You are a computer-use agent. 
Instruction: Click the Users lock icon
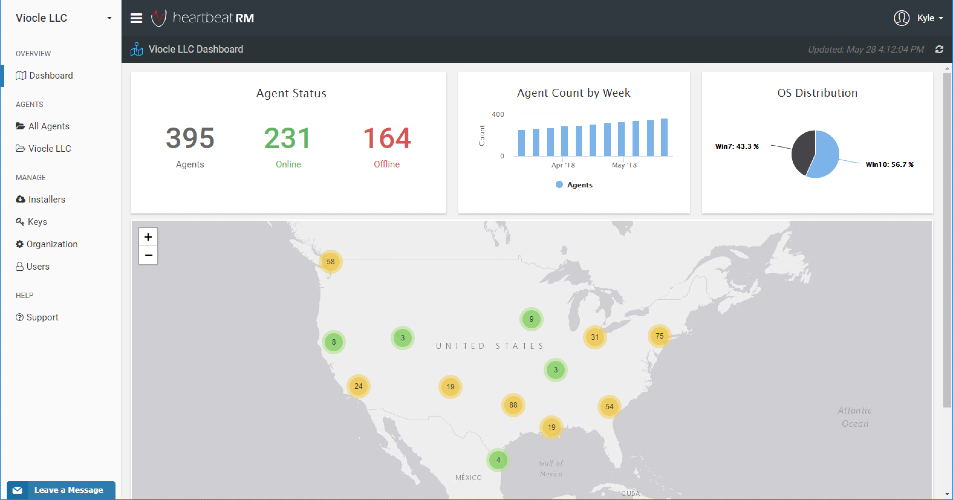point(19,267)
